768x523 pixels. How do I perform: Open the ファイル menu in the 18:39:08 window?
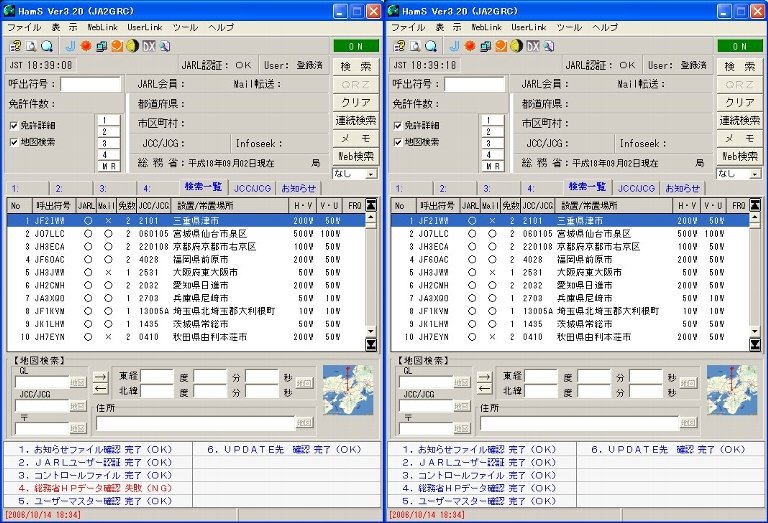coord(24,27)
